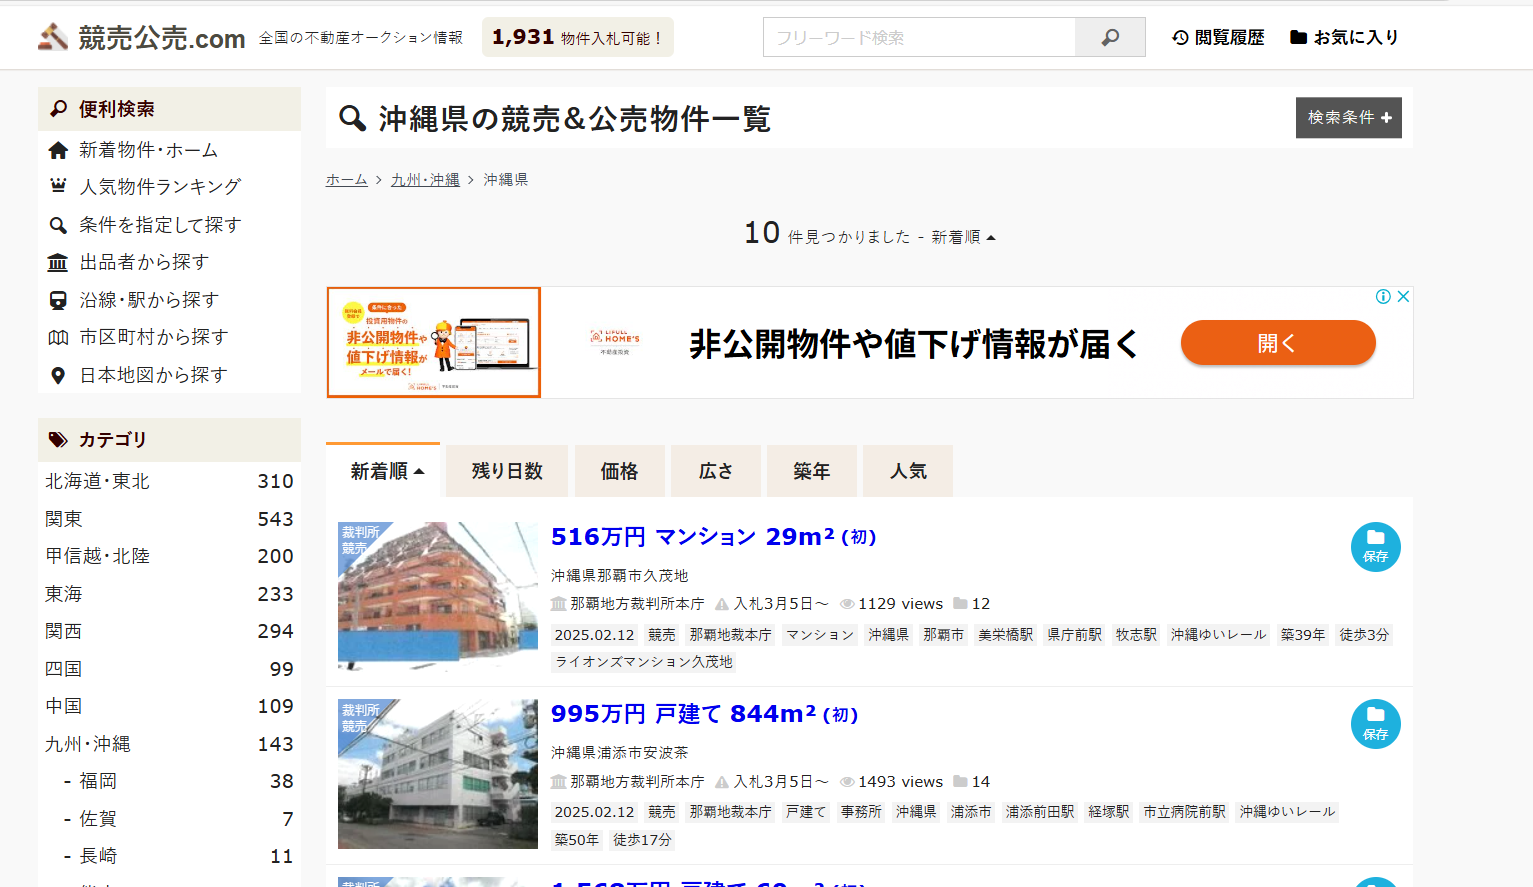
Task: Open the 人気物件ランキング sidebar link
Action: click(160, 187)
